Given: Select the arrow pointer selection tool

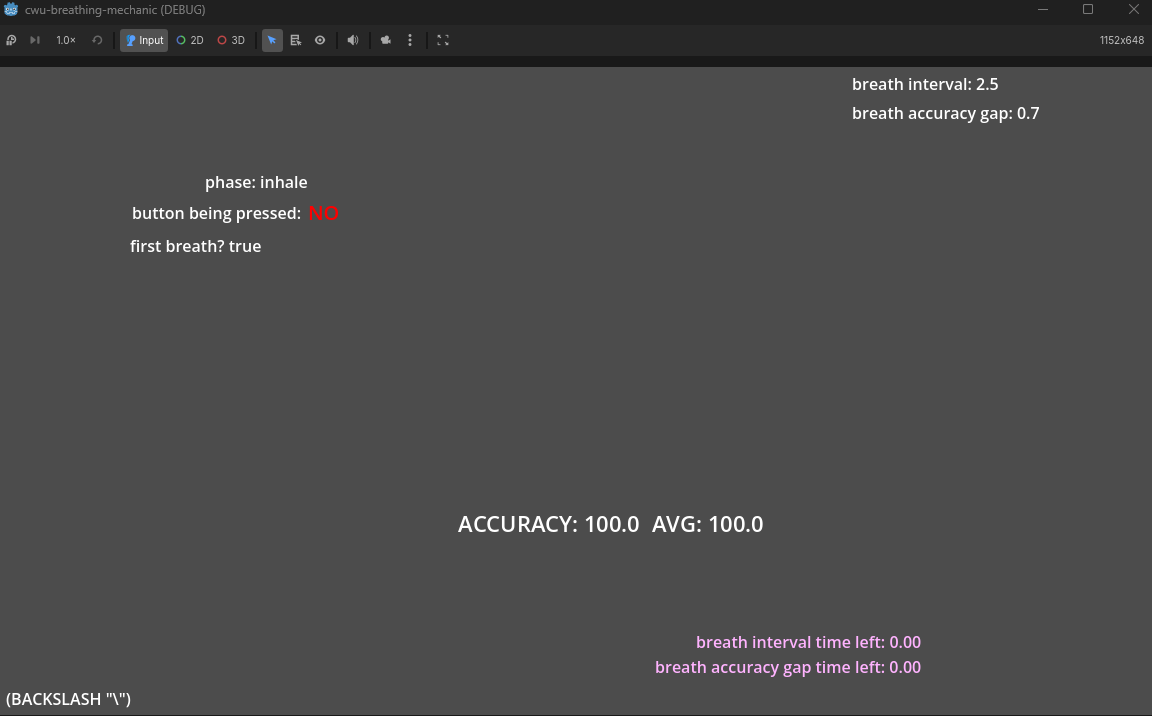Looking at the screenshot, I should (272, 40).
